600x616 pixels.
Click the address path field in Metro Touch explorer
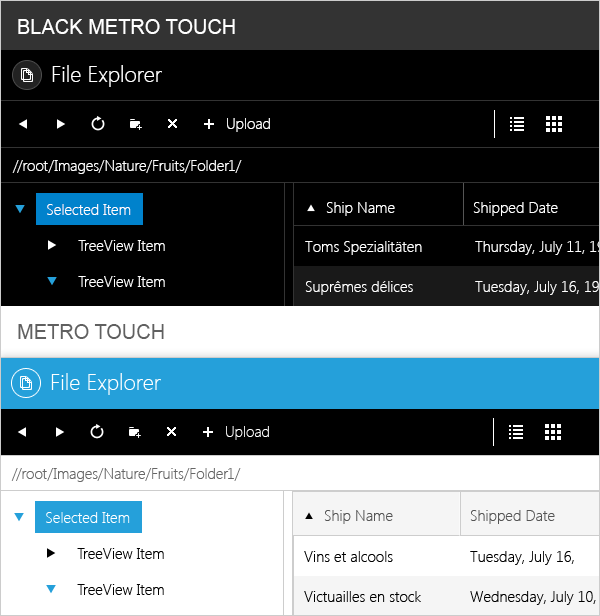(x=300, y=473)
